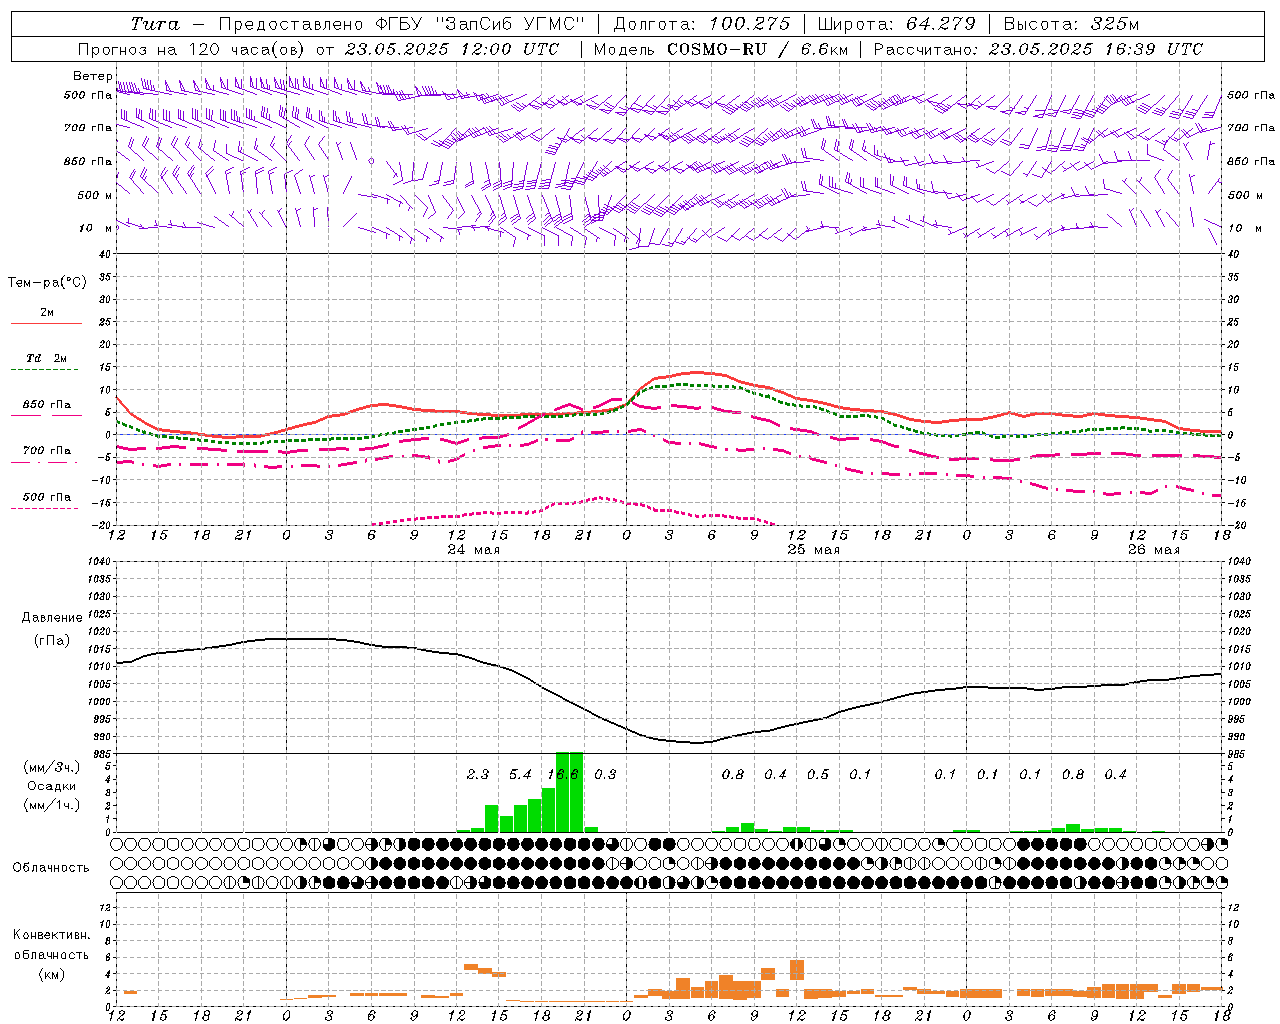Click "Прогноз на 120 часа(ов)" forecast text

coord(192,49)
